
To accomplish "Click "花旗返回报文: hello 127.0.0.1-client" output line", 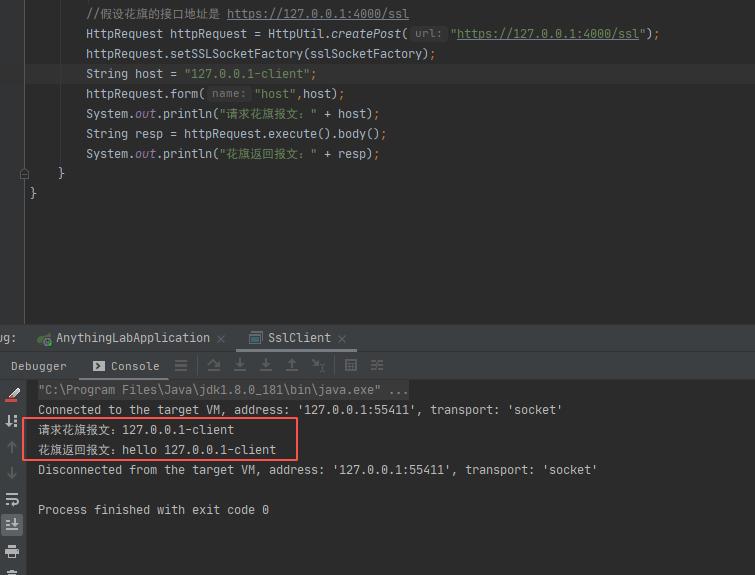I will coord(157,450).
